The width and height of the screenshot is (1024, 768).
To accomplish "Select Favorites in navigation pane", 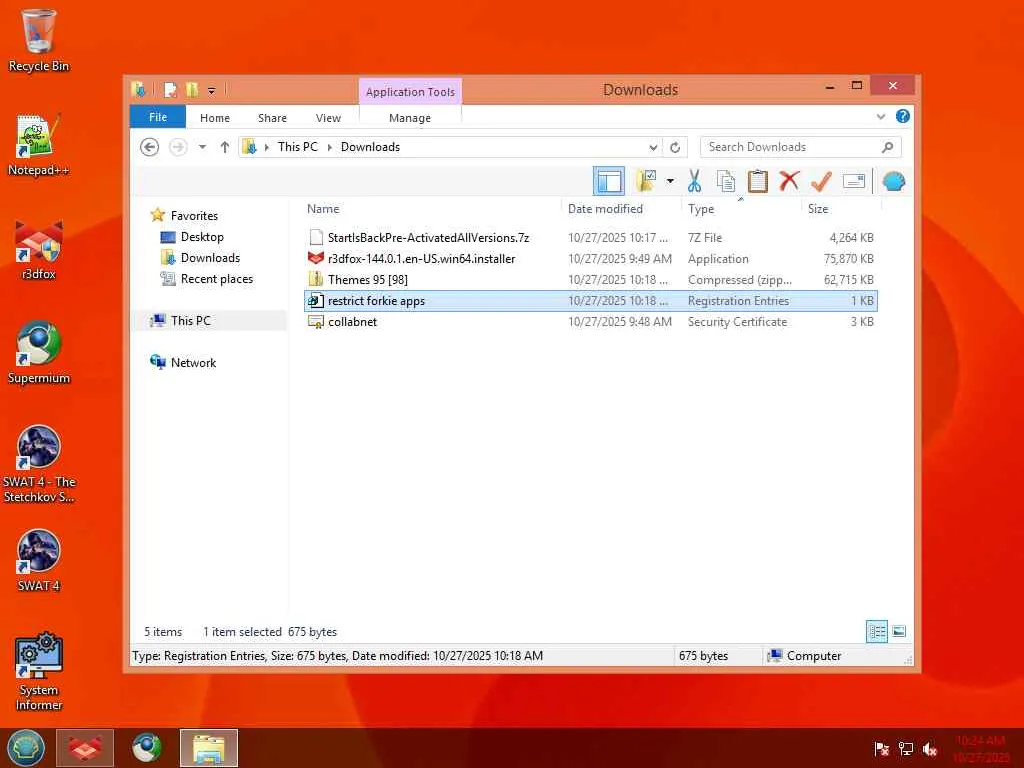I will pyautogui.click(x=194, y=216).
